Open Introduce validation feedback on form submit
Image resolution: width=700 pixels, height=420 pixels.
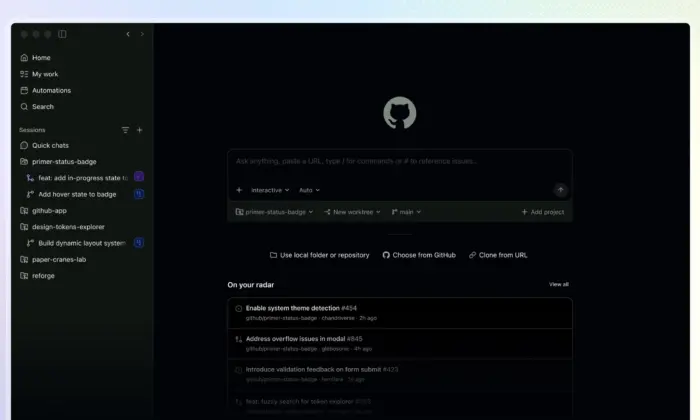400,375
